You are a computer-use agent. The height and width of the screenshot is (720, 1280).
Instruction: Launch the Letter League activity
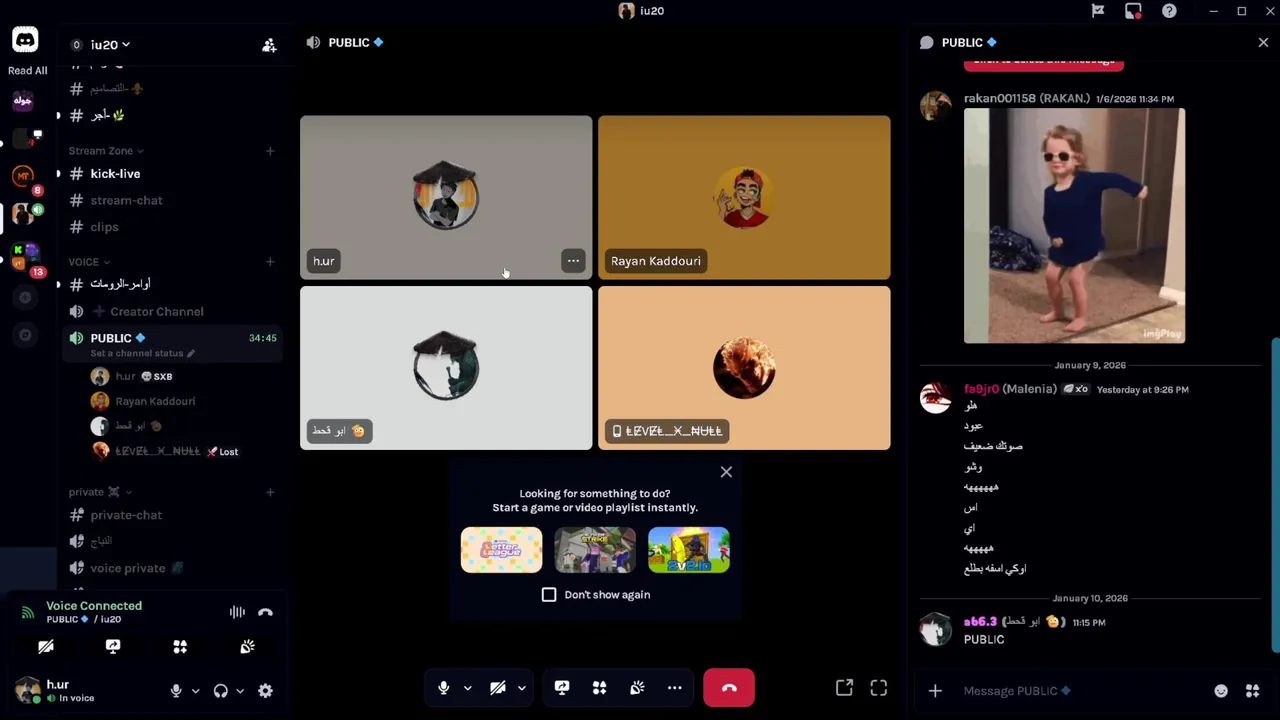(x=501, y=550)
